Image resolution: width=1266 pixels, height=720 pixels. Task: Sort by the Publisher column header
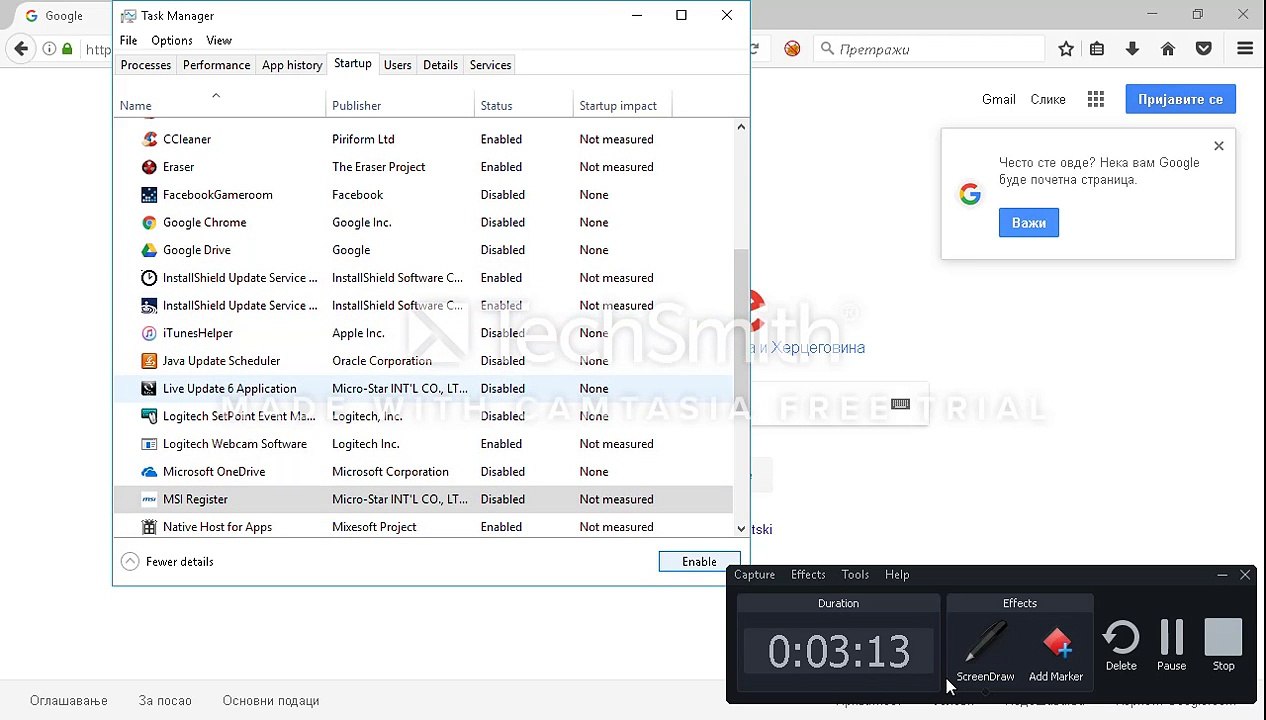click(400, 105)
